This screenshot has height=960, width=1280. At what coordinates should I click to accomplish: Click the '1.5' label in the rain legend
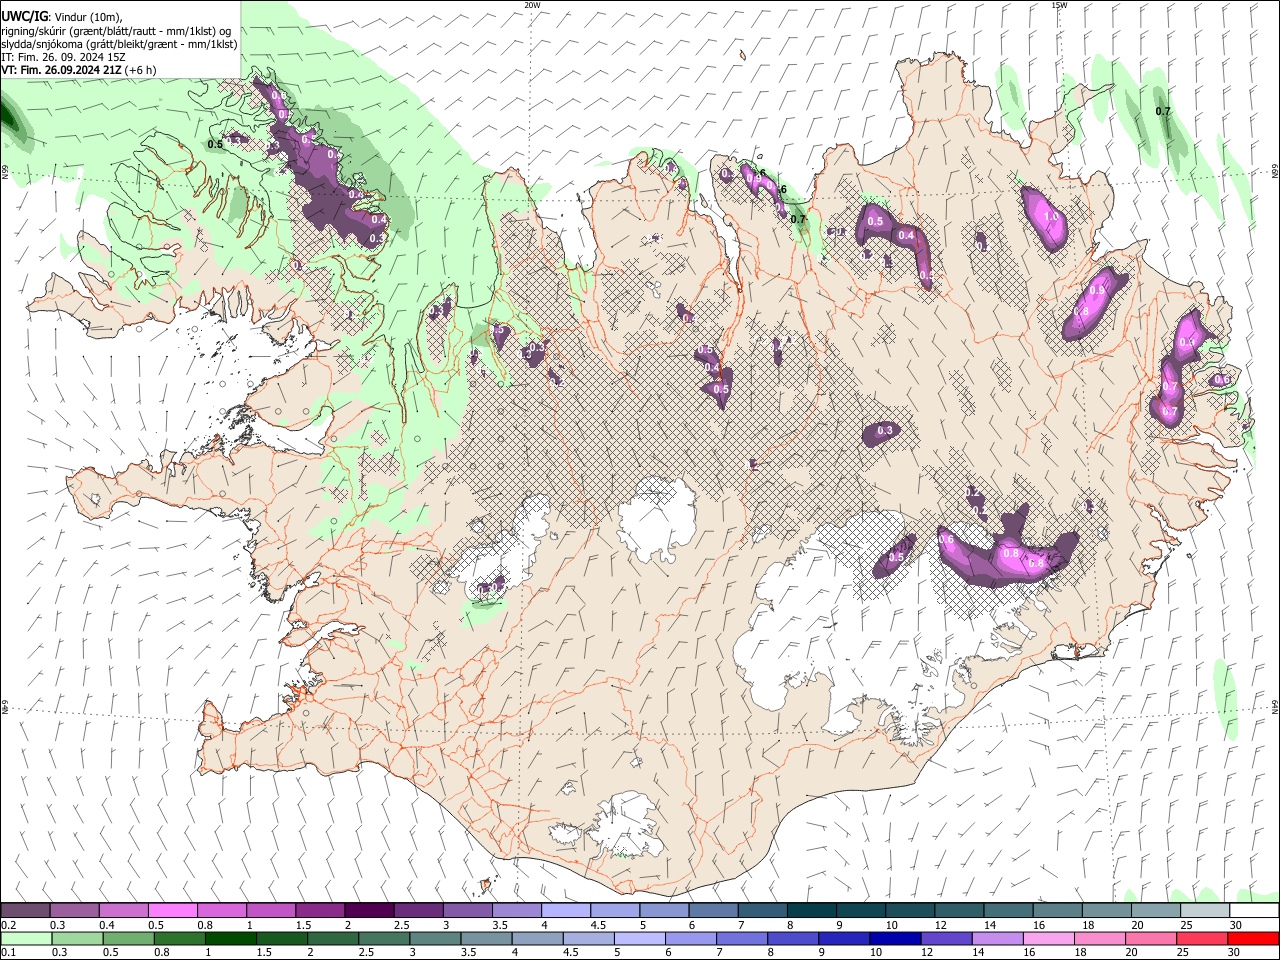pos(264,952)
